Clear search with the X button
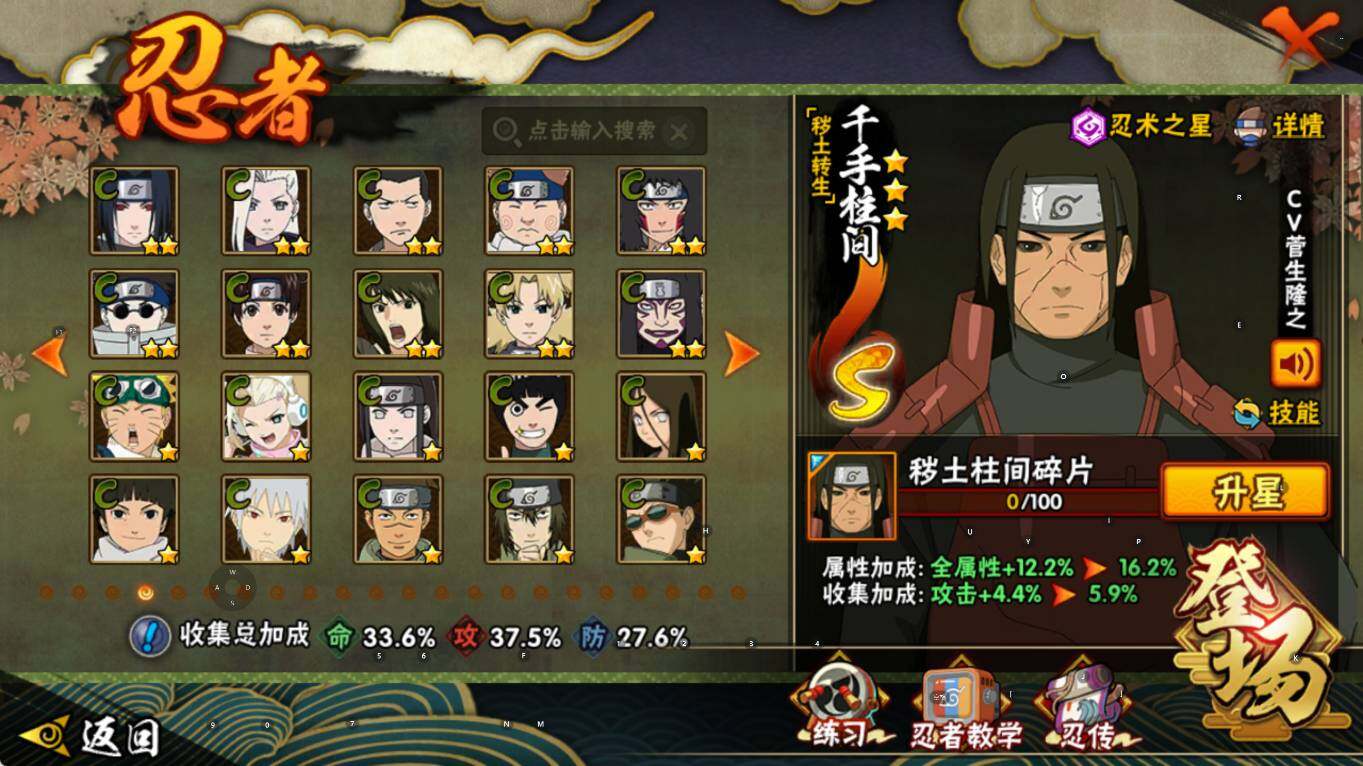Image resolution: width=1363 pixels, height=766 pixels. pyautogui.click(x=679, y=131)
